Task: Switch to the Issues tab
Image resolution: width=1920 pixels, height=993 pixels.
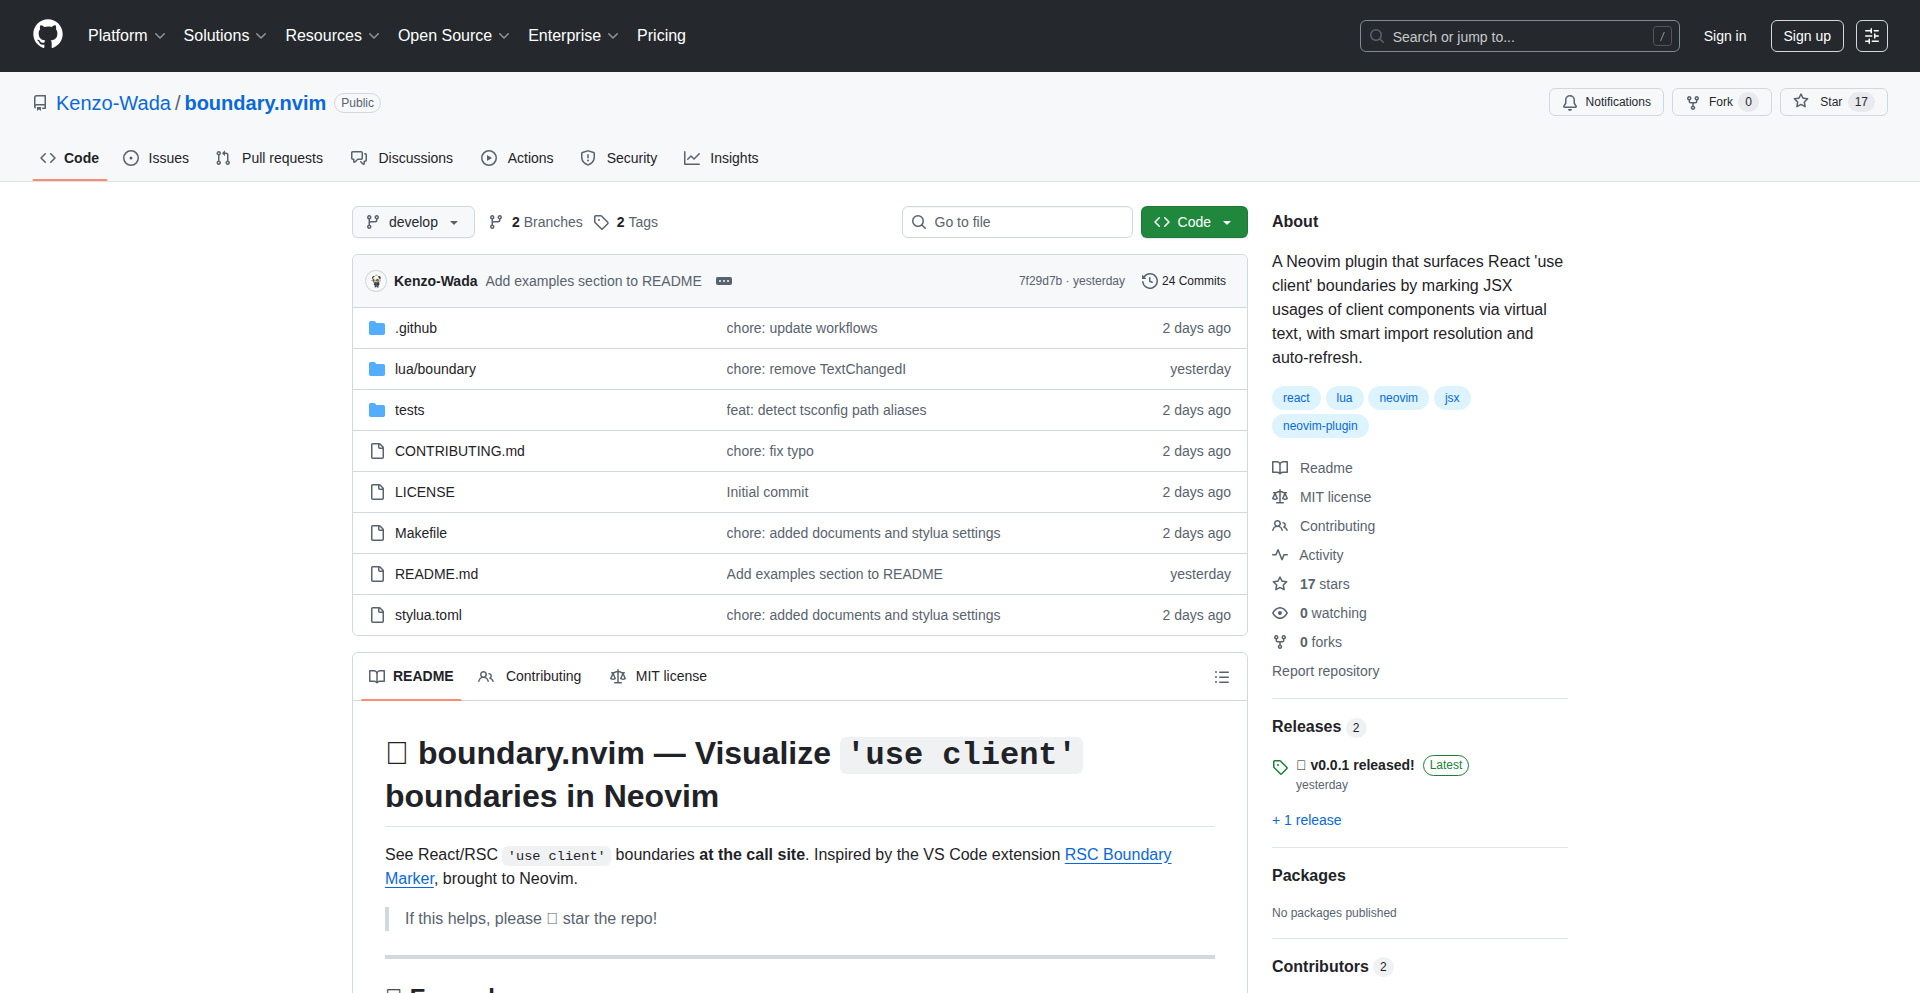Action: 156,158
